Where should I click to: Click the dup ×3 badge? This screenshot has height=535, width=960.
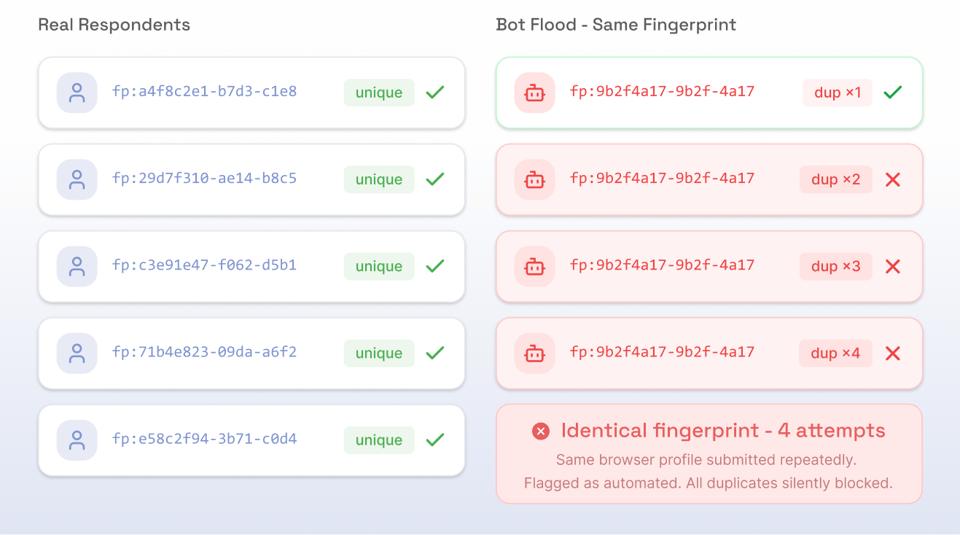(836, 266)
